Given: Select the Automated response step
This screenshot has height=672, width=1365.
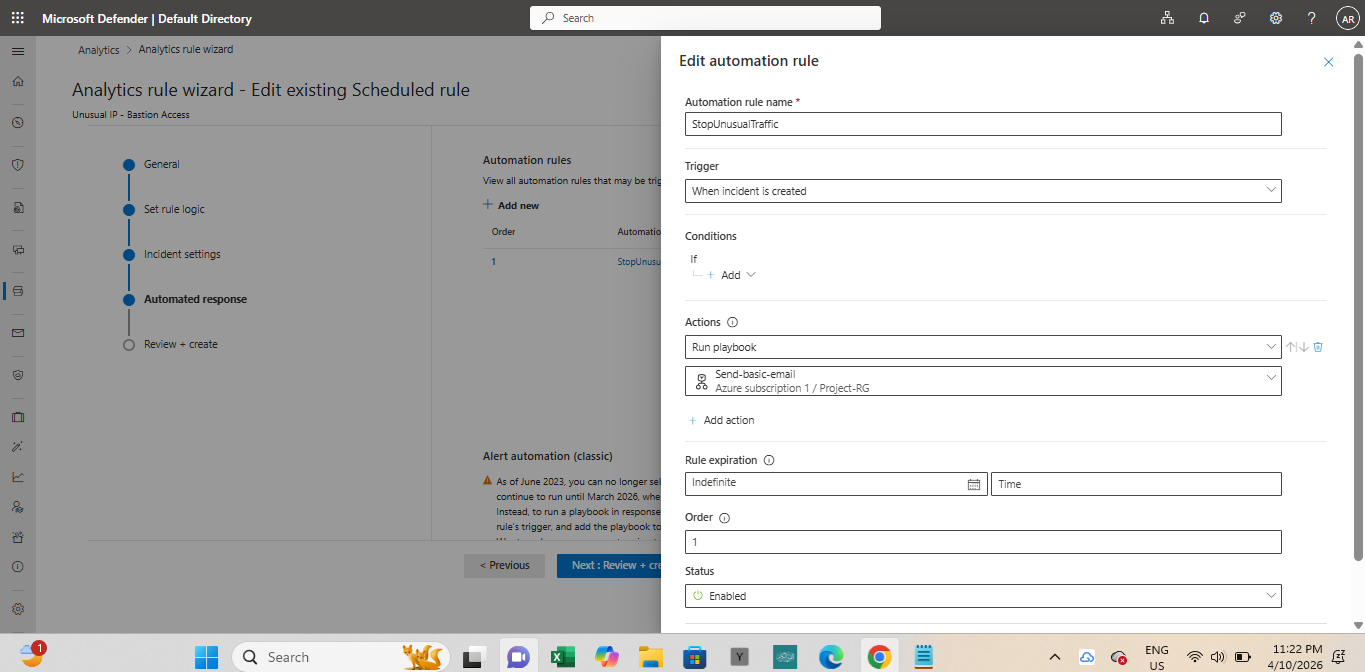Looking at the screenshot, I should (x=195, y=299).
